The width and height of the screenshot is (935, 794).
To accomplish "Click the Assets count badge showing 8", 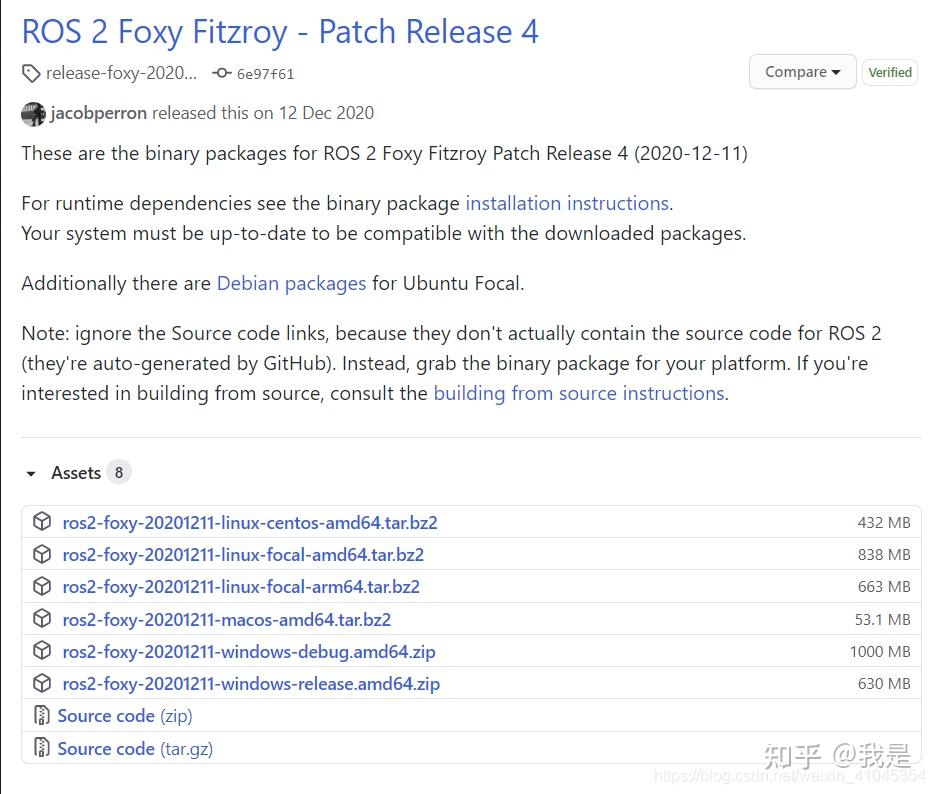I will pos(119,472).
